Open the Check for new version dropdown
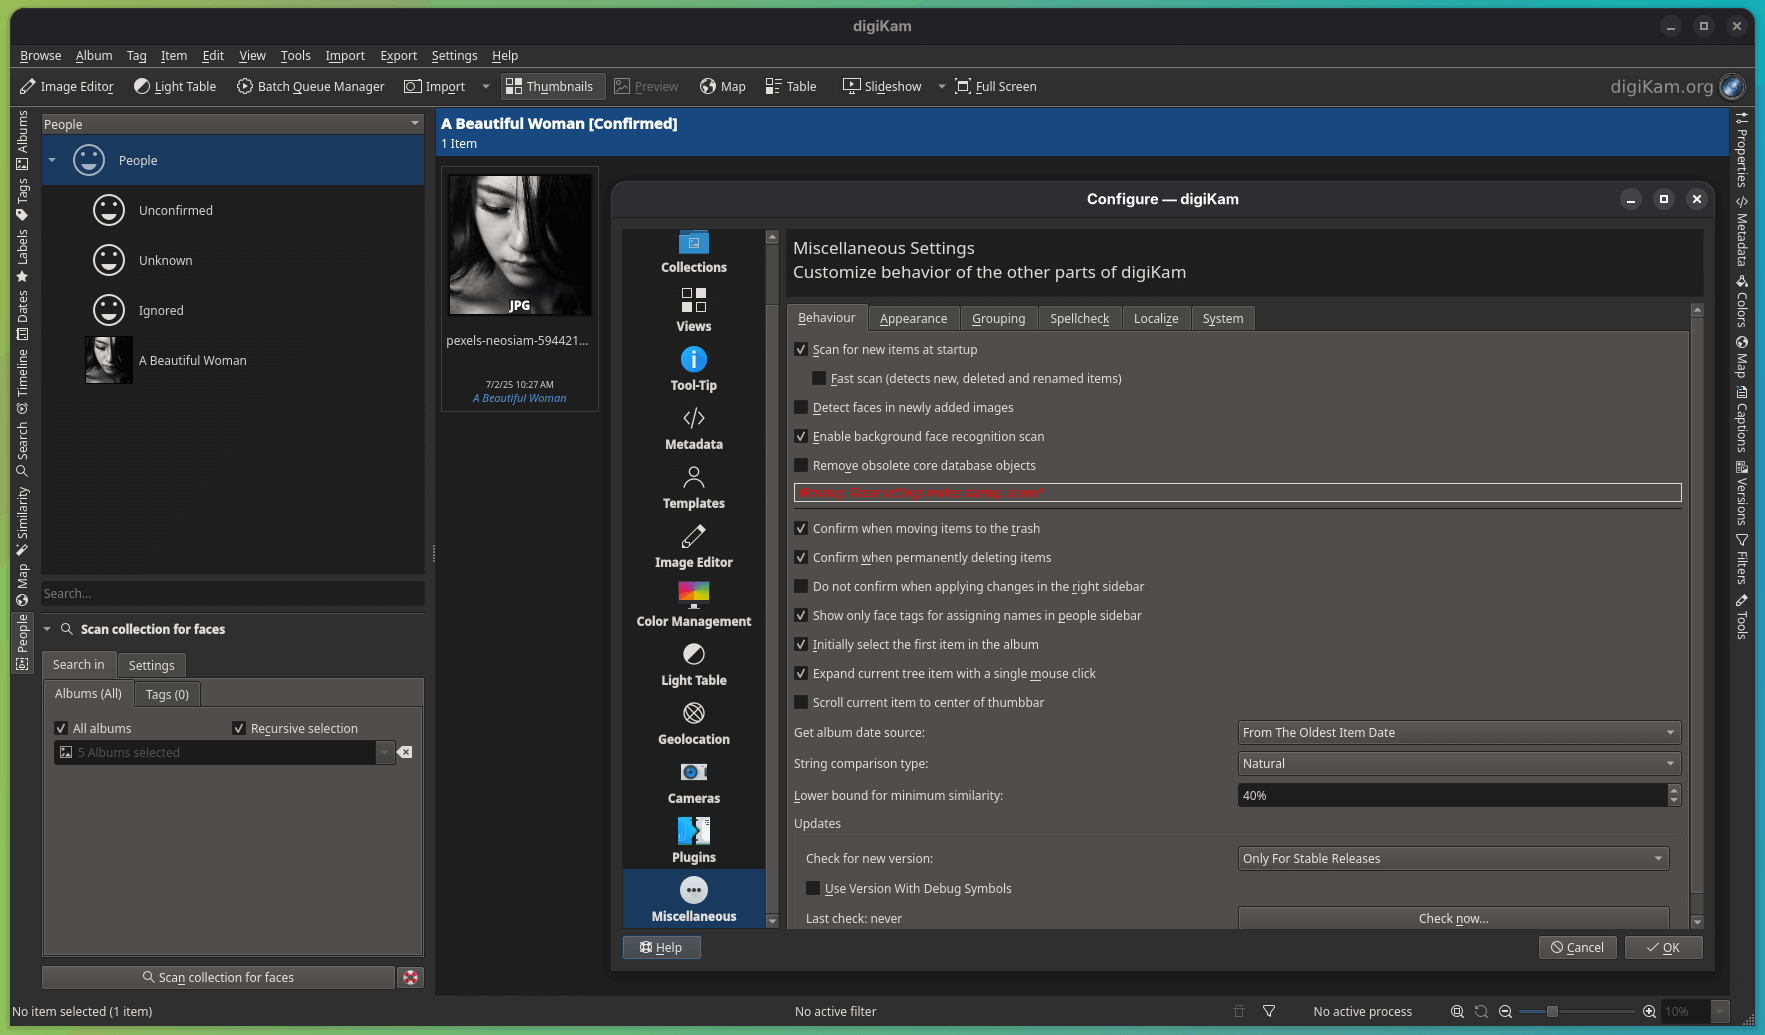Viewport: 1765px width, 1035px height. 1451,858
